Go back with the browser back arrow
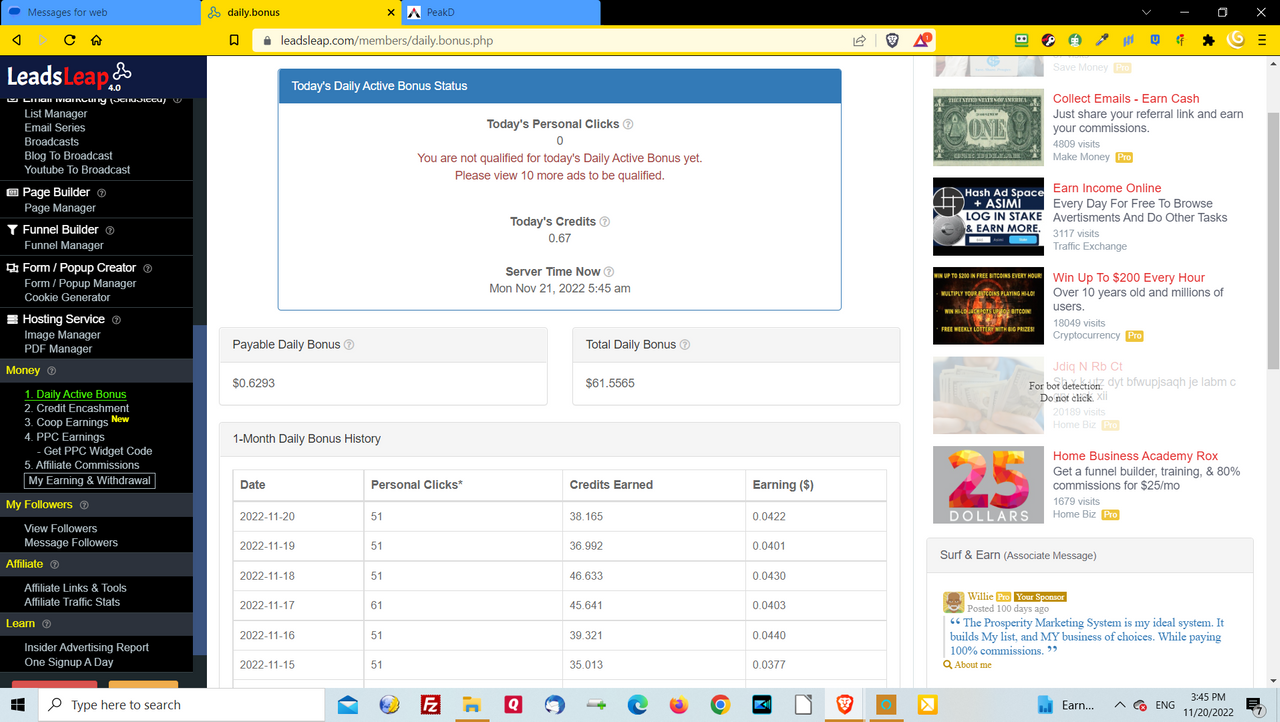Viewport: 1280px width, 722px height. point(17,41)
